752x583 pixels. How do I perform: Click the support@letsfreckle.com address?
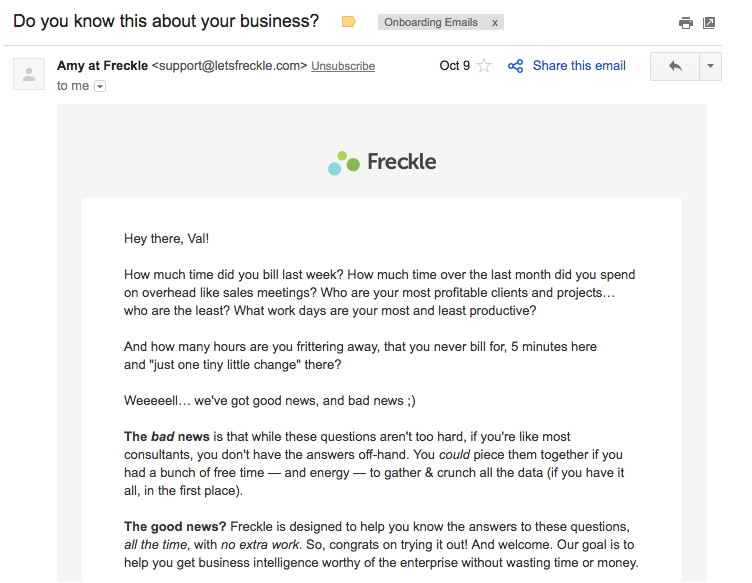229,66
